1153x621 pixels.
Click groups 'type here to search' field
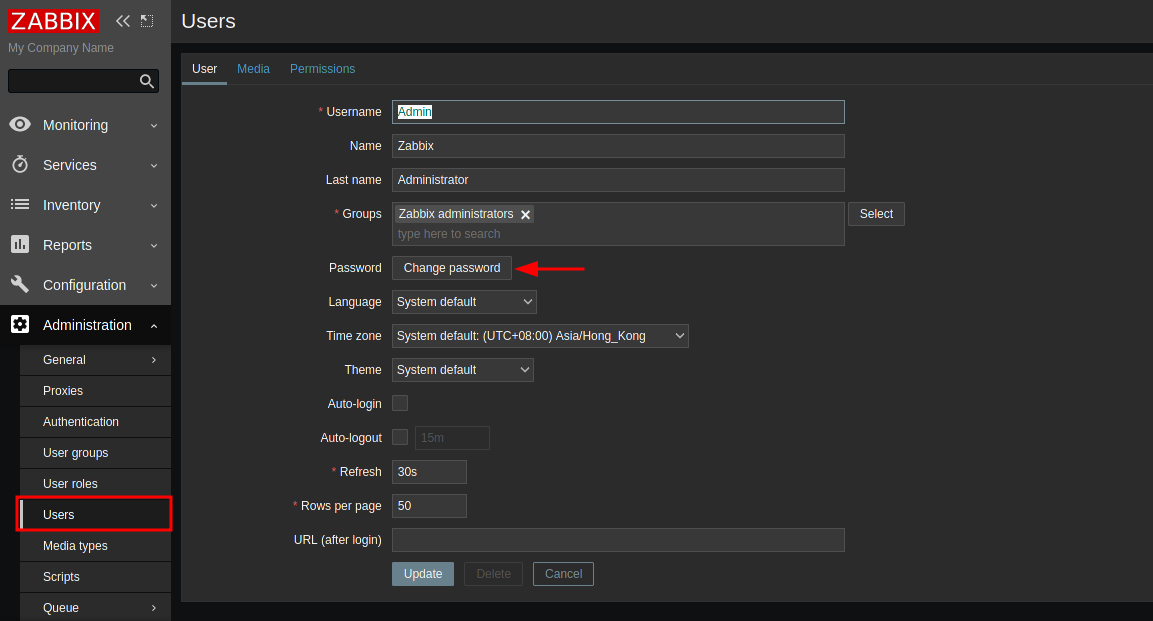(618, 234)
